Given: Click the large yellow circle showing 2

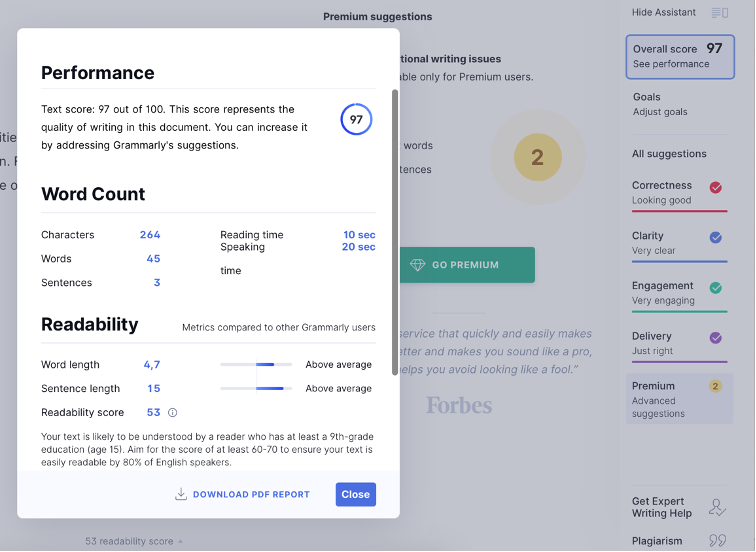Looking at the screenshot, I should (538, 157).
